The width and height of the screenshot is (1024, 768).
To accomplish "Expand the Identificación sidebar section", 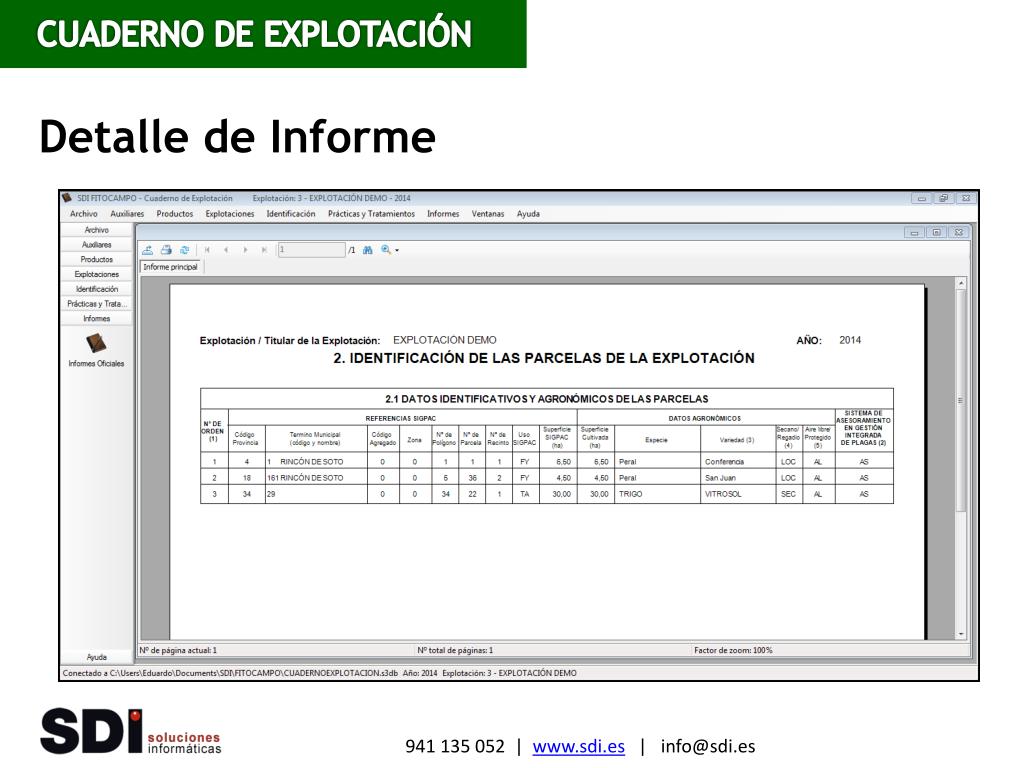I will point(97,289).
